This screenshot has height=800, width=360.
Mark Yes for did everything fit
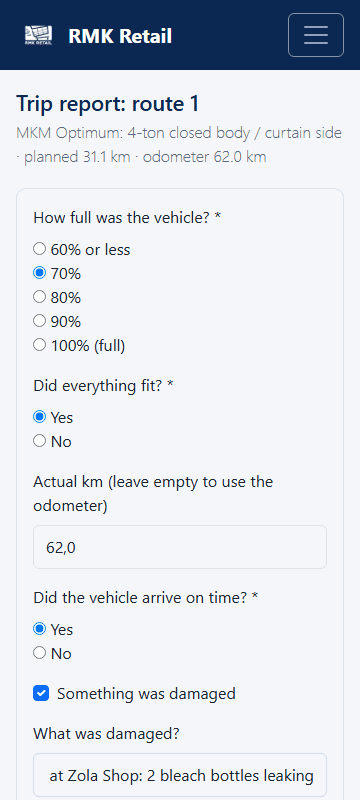pos(39,417)
